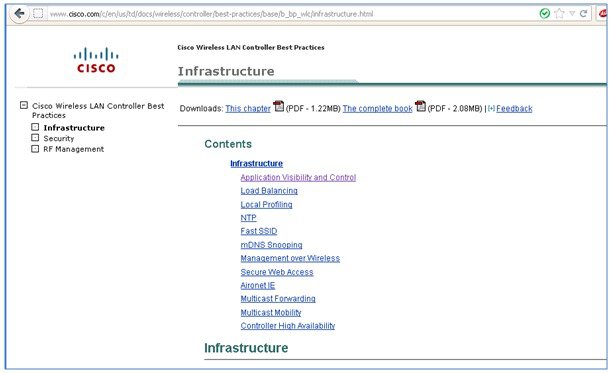Open Secure Web Access link

coord(277,272)
